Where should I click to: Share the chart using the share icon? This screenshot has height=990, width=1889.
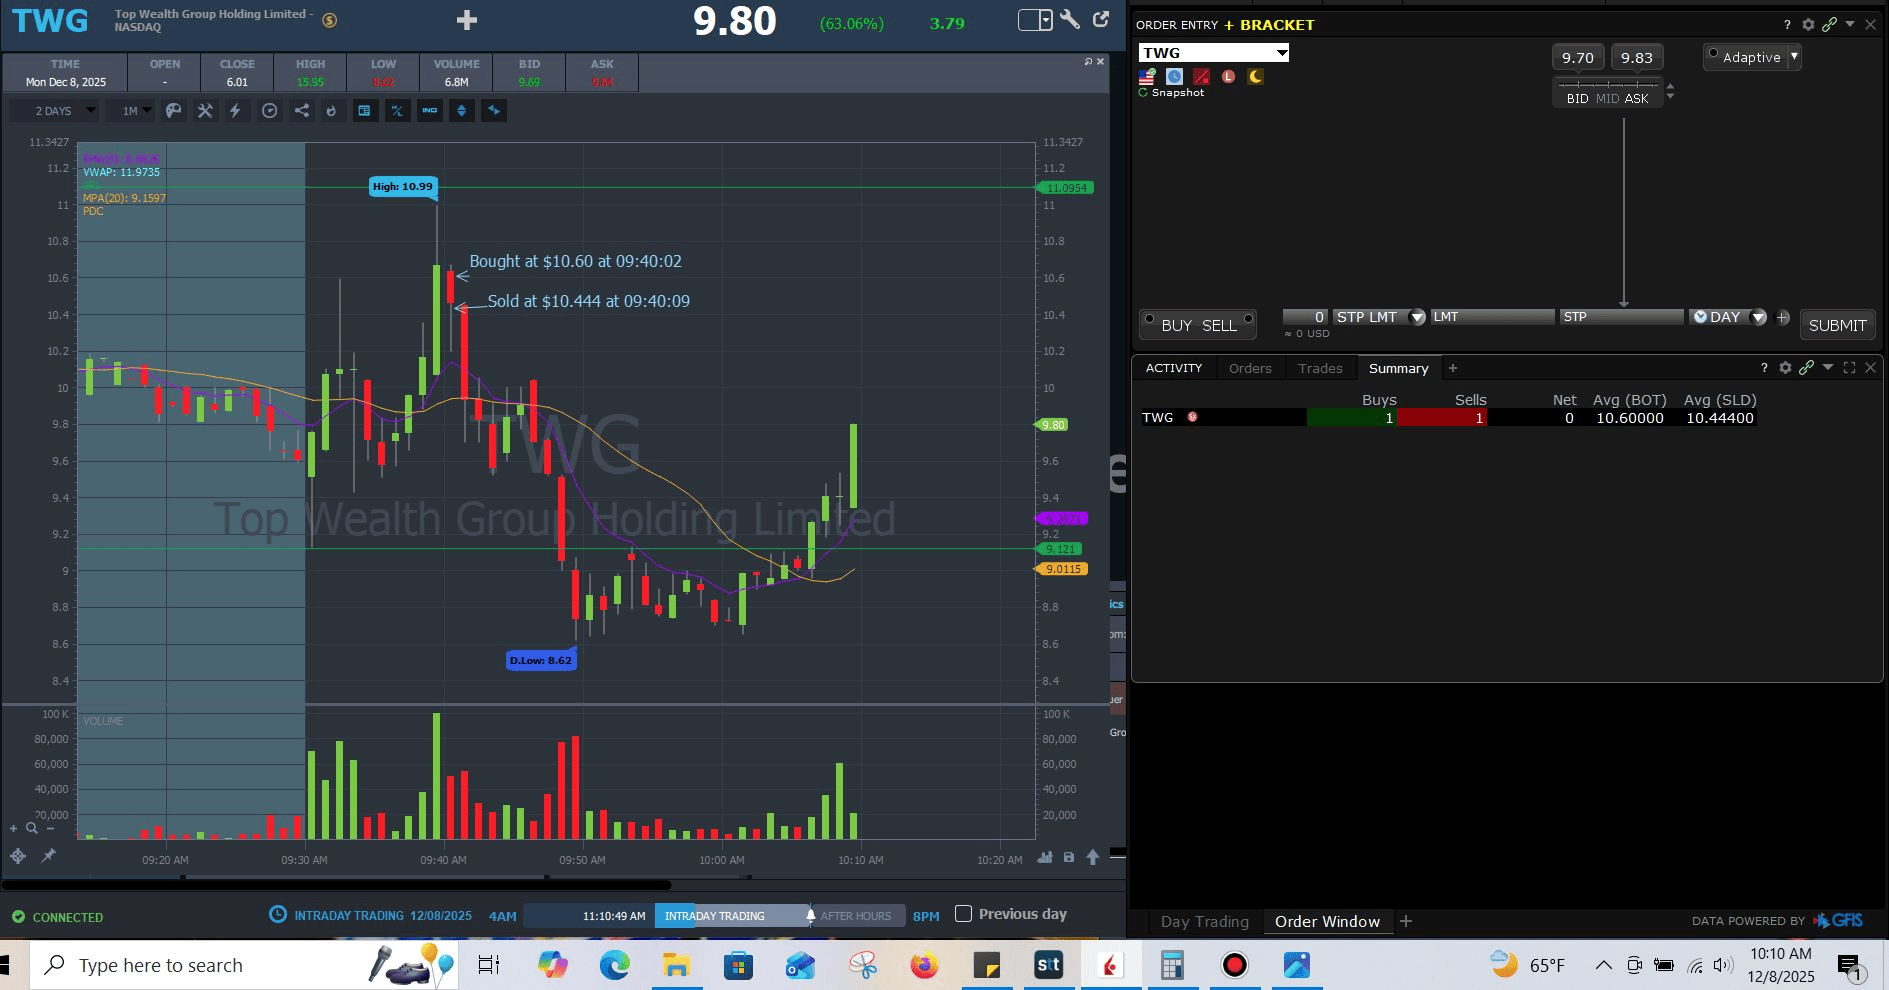(x=301, y=111)
